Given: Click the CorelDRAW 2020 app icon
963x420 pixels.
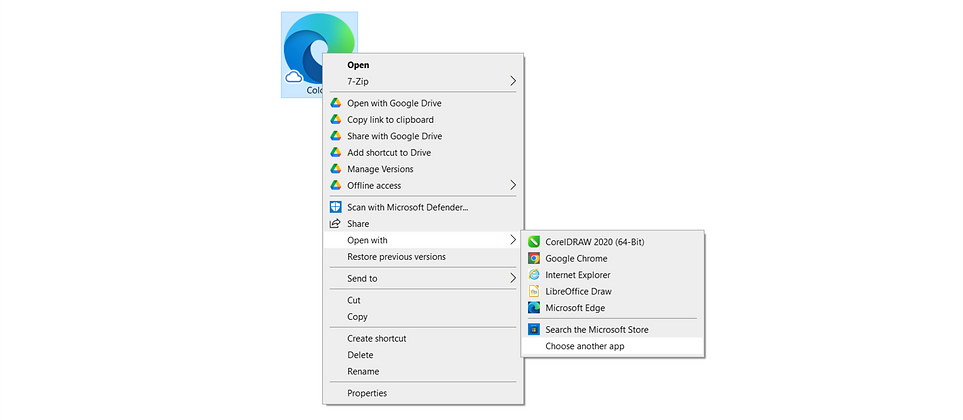Looking at the screenshot, I should coord(534,242).
